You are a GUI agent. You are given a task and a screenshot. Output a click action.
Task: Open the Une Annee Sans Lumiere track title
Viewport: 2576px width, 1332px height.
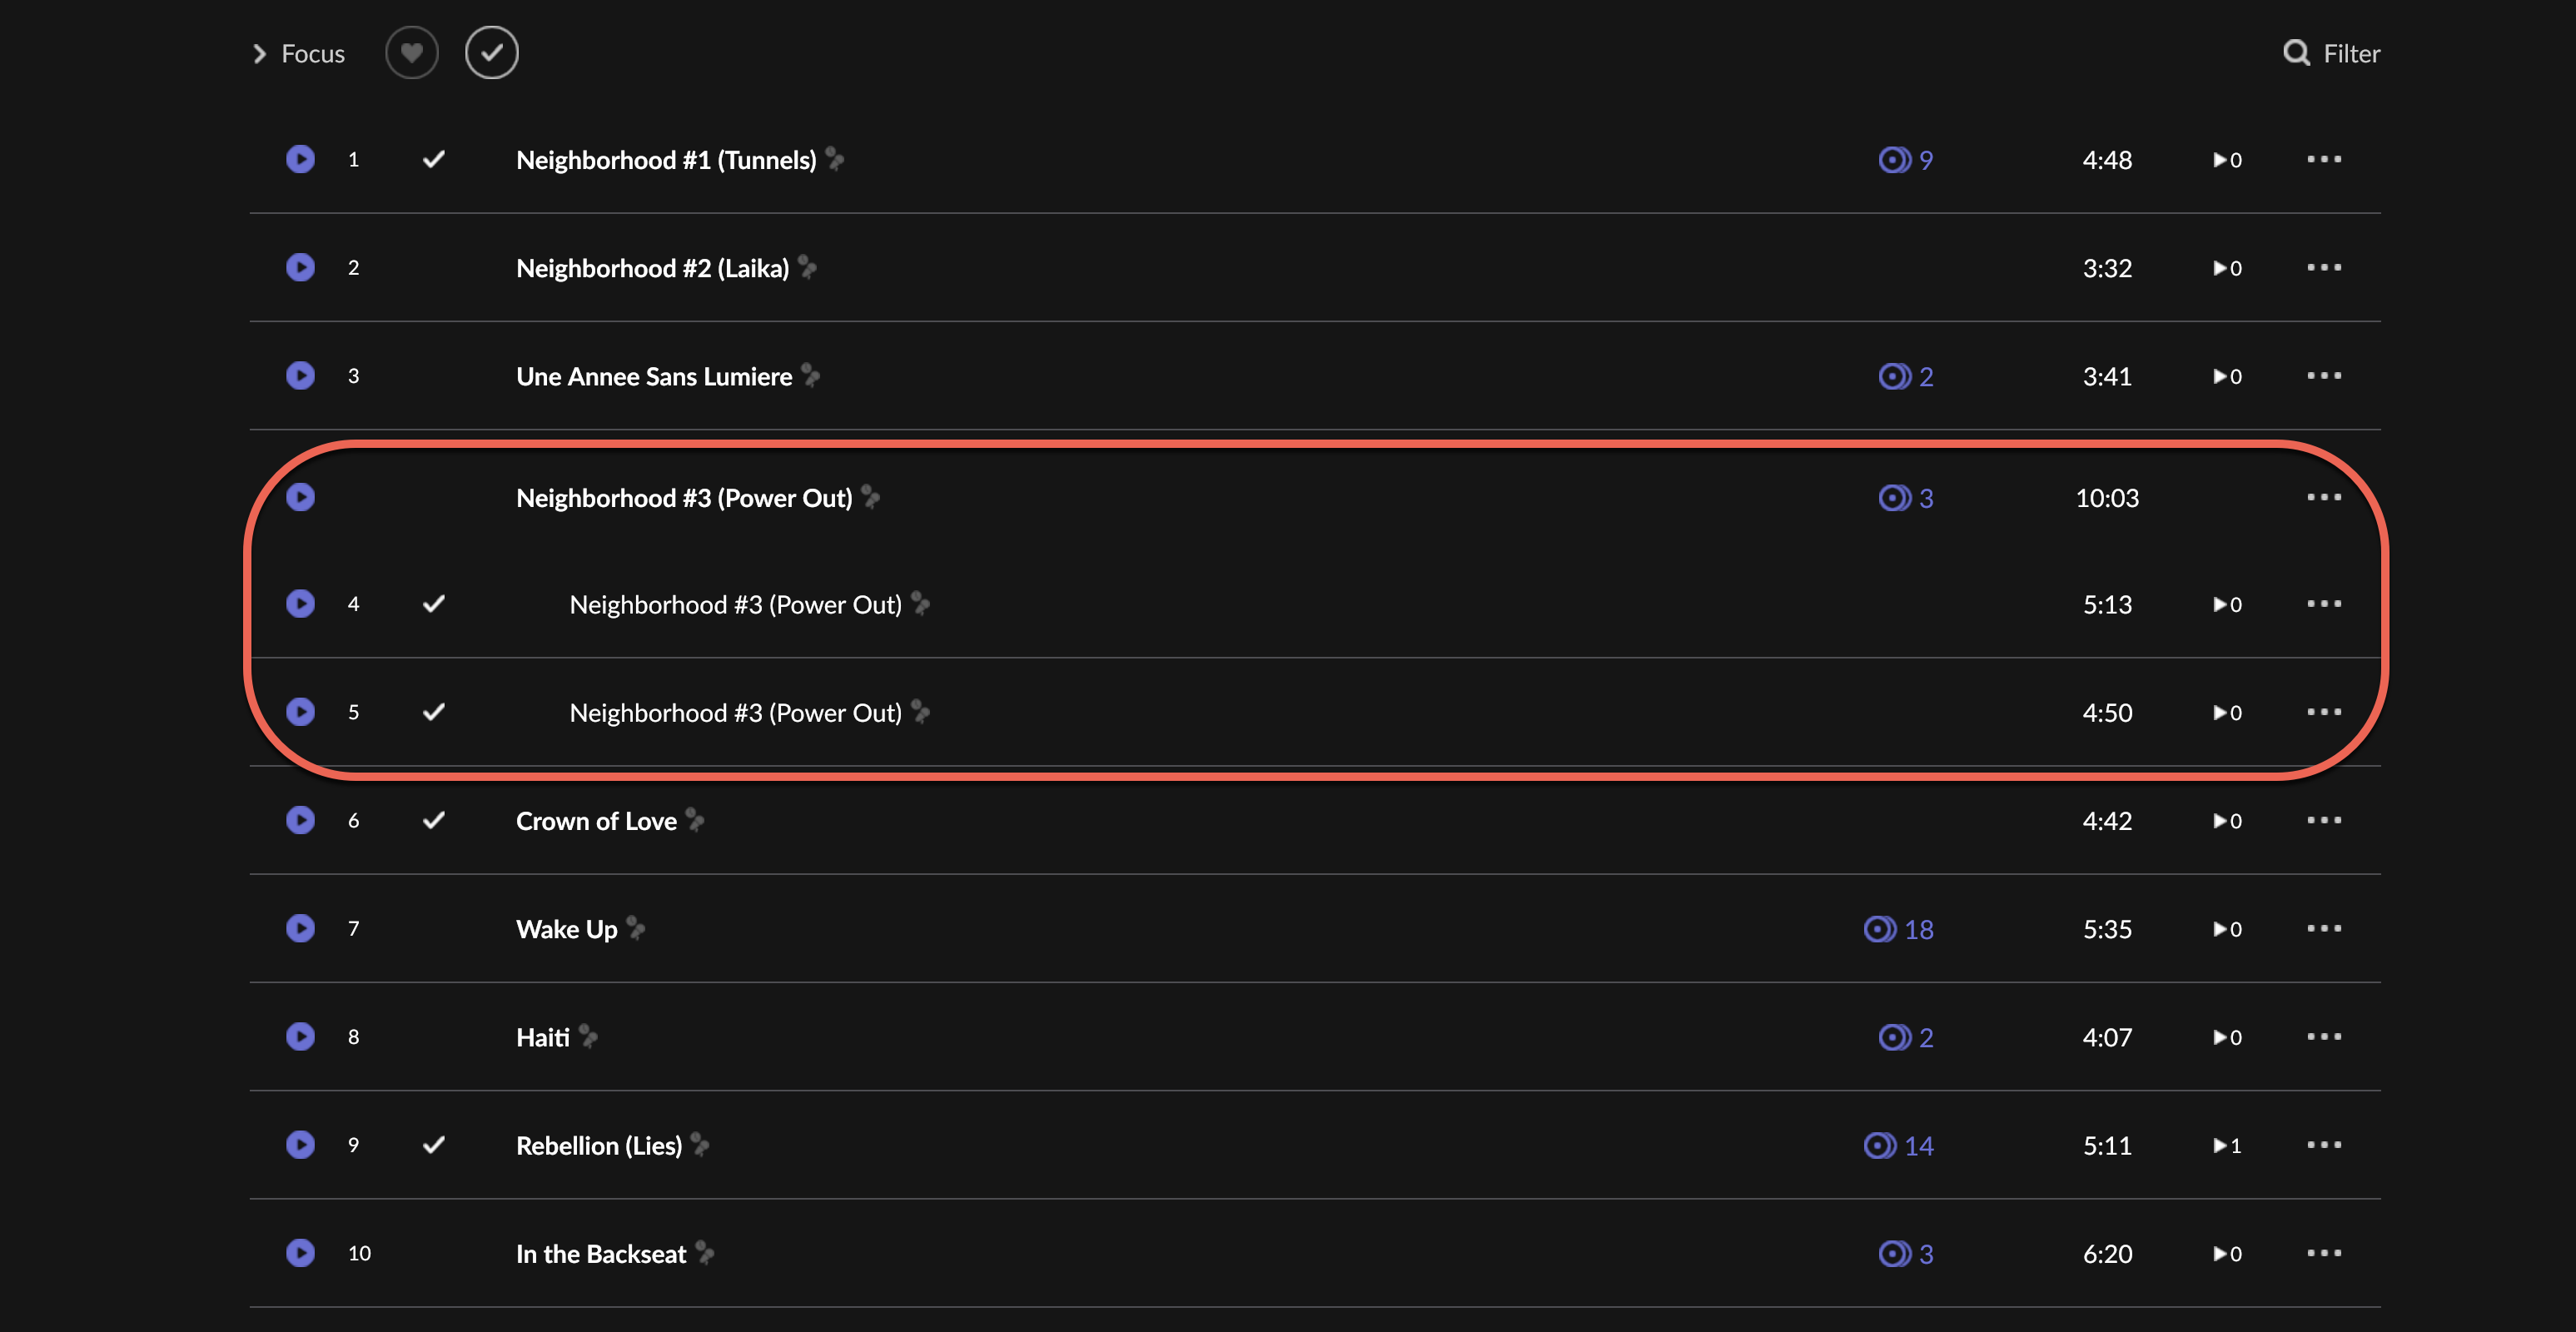coord(654,376)
